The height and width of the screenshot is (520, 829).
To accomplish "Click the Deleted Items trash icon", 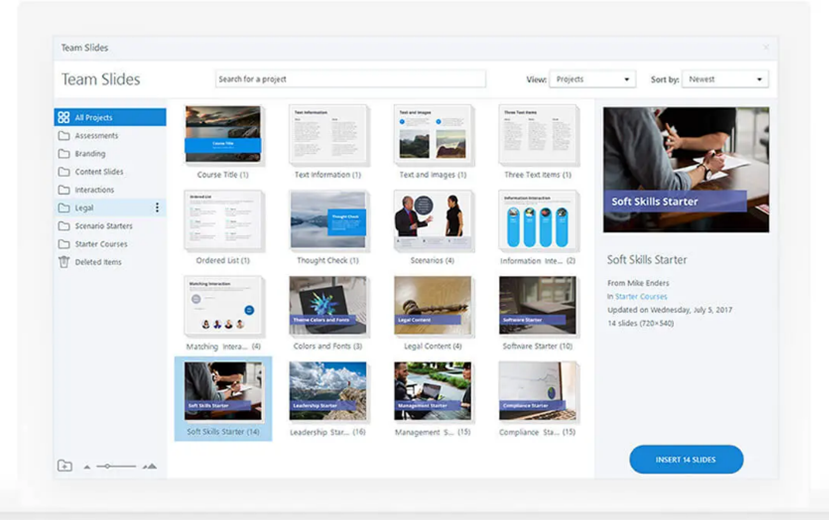I will (64, 262).
